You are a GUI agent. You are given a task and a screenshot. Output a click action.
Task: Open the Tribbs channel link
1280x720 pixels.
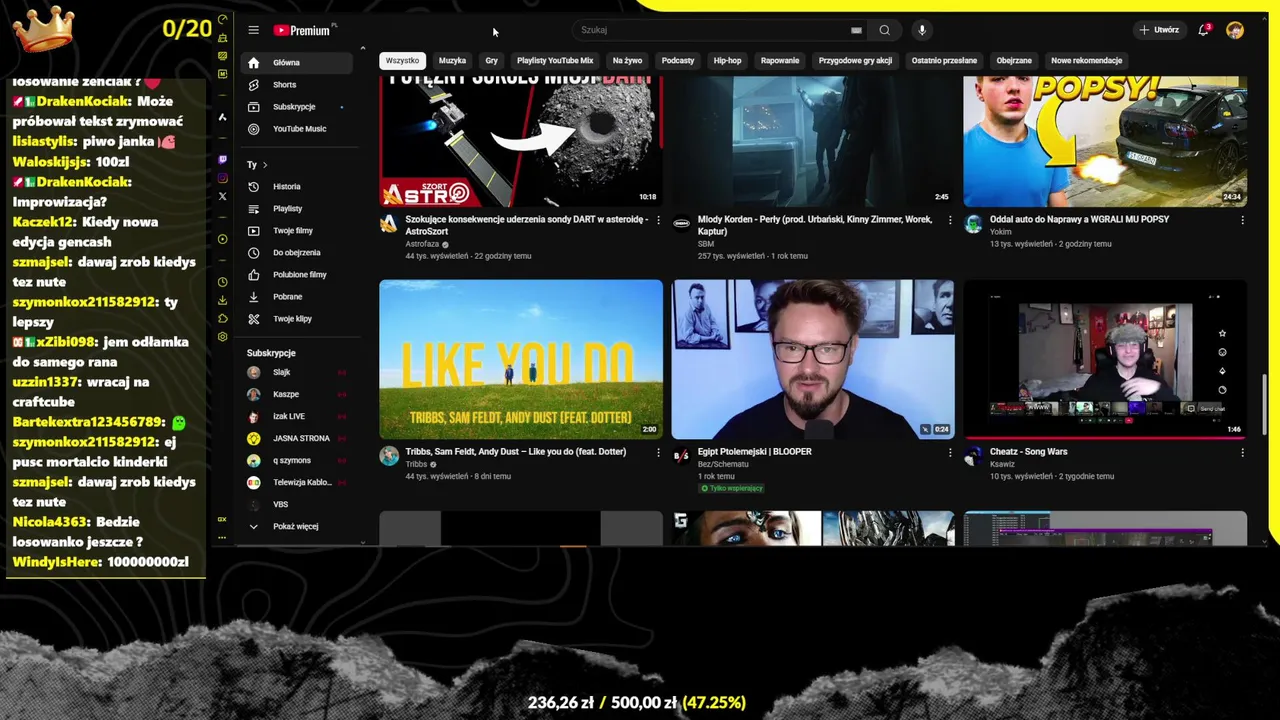tap(416, 464)
